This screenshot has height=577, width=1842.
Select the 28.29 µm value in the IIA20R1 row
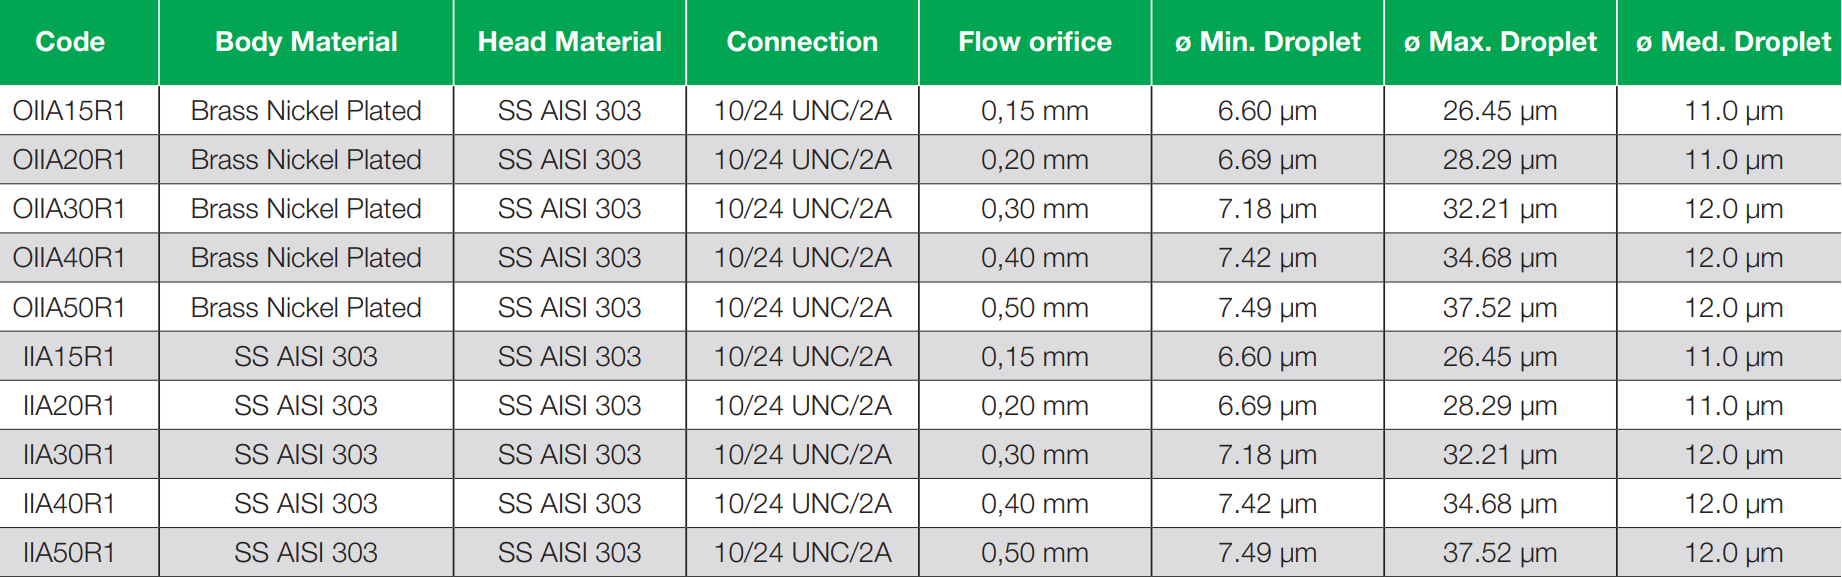1500,406
